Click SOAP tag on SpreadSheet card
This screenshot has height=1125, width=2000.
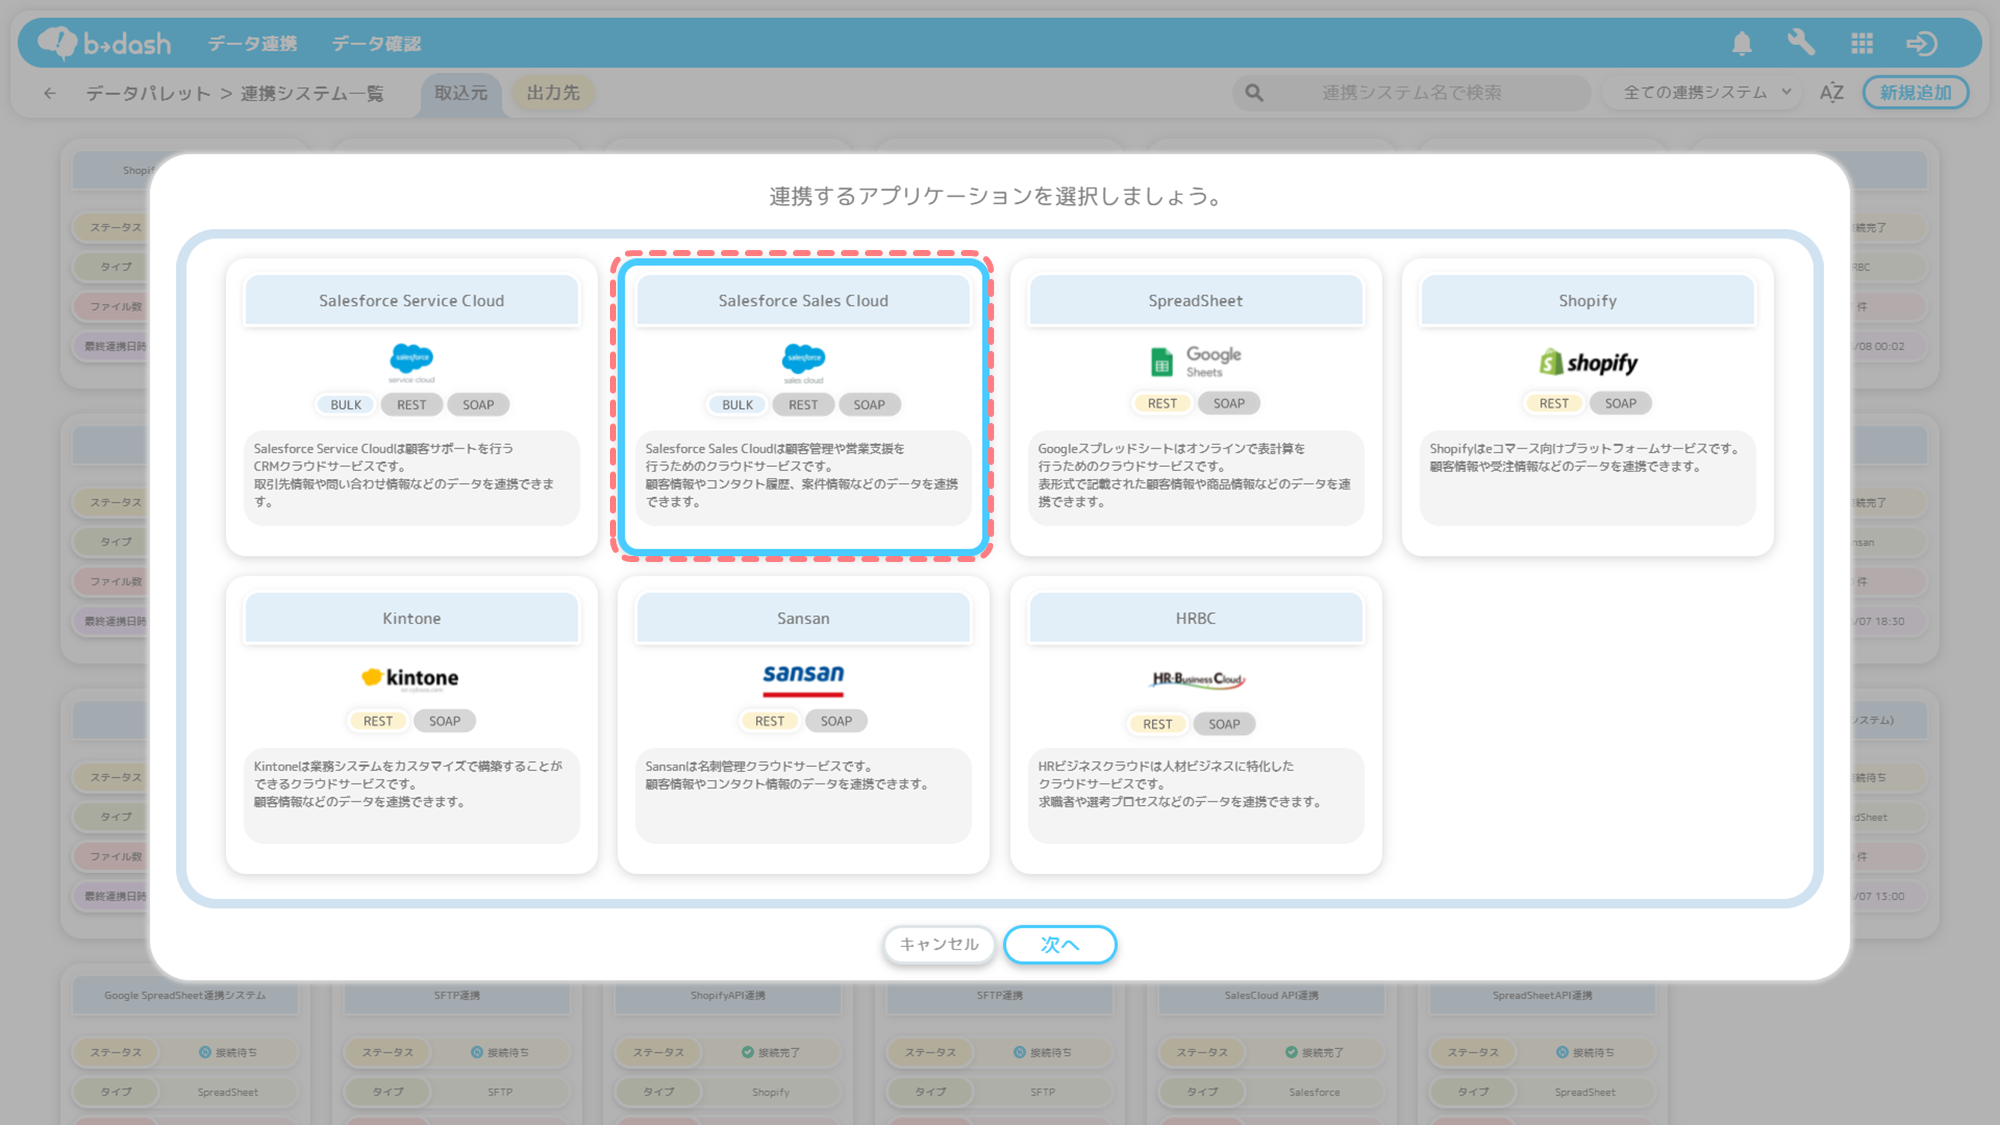point(1229,404)
